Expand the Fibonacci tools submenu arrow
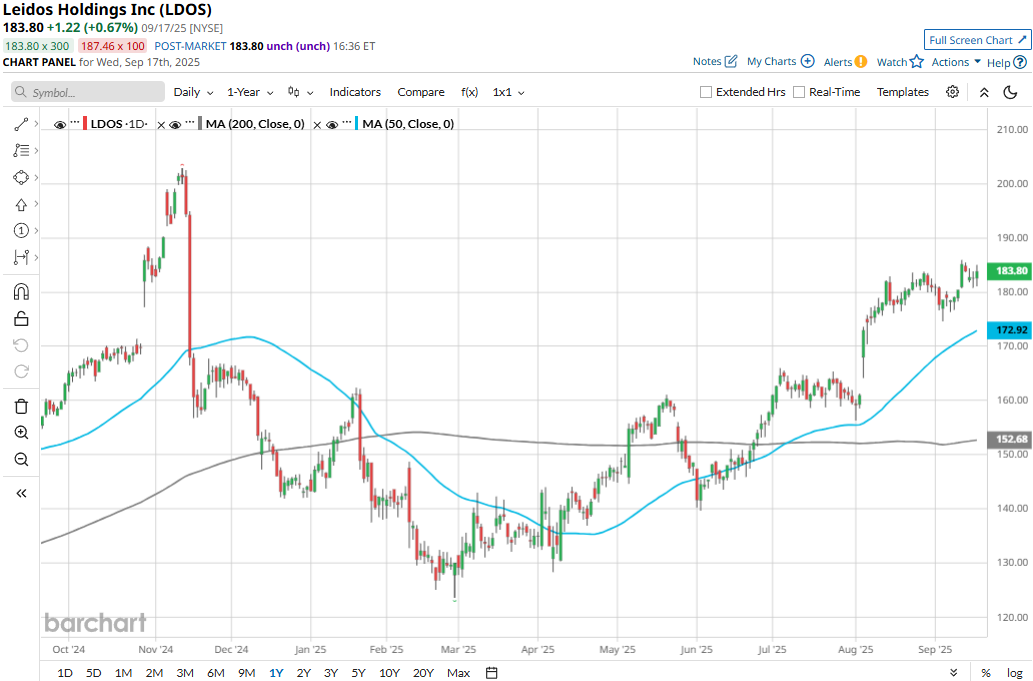The image size is (1033, 681). pyautogui.click(x=36, y=151)
